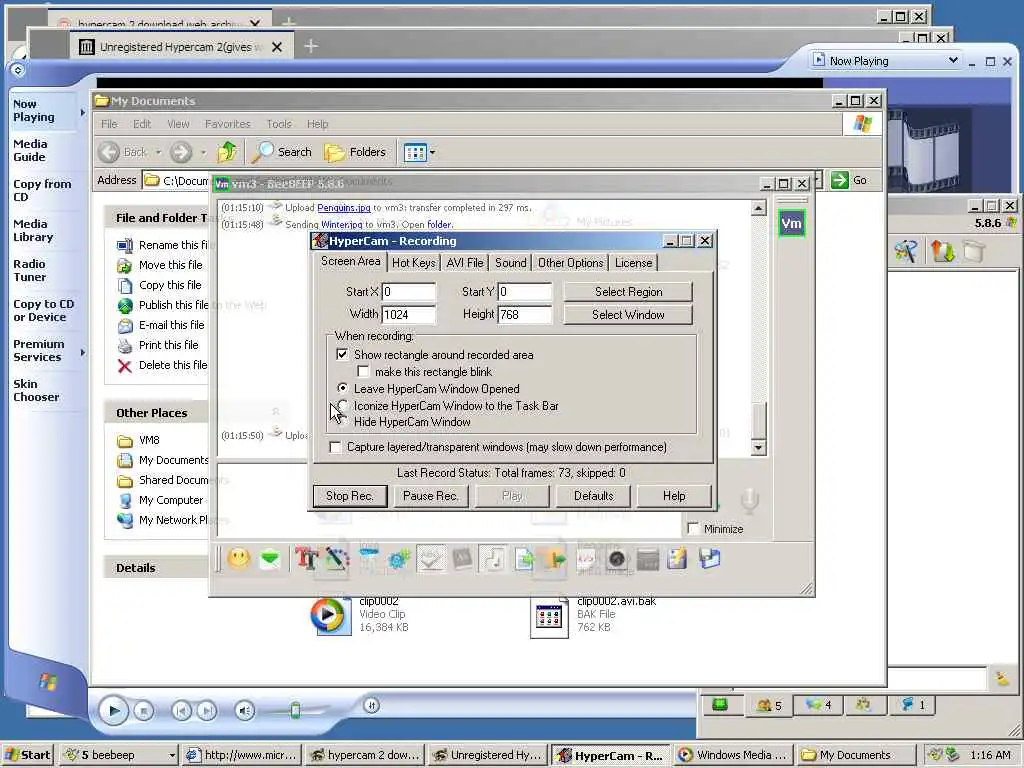Click the tools icon in BeeBEEP right window

click(906, 251)
